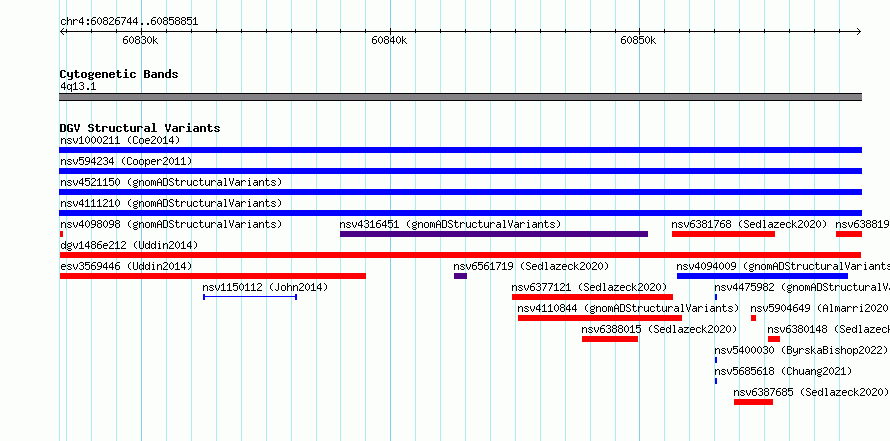Open esv3569446 (Uddin2014) label
This screenshot has width=890, height=441.
[126, 266]
